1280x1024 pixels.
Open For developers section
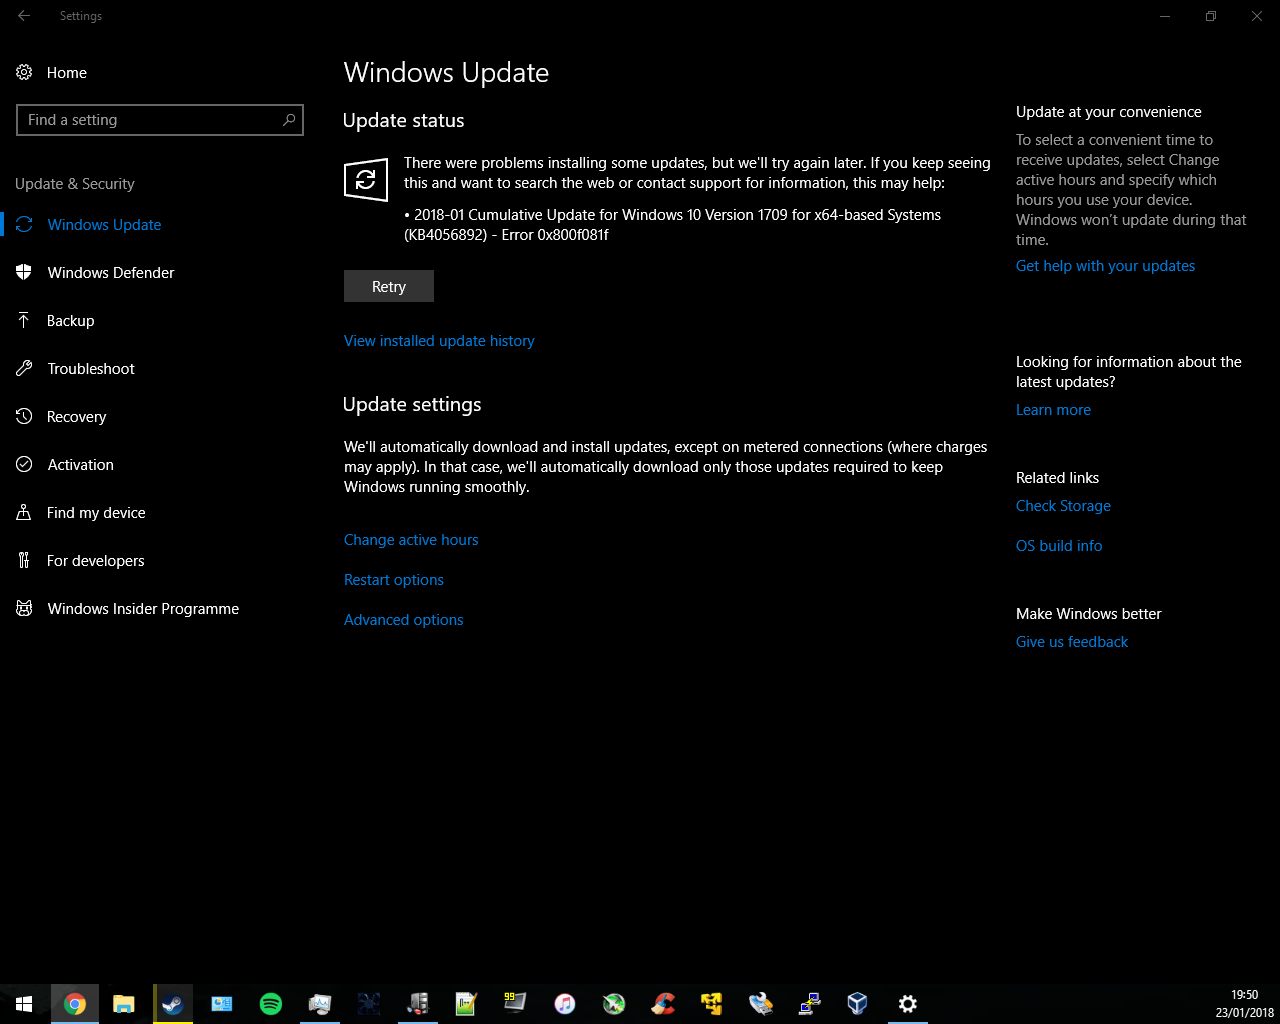click(95, 561)
